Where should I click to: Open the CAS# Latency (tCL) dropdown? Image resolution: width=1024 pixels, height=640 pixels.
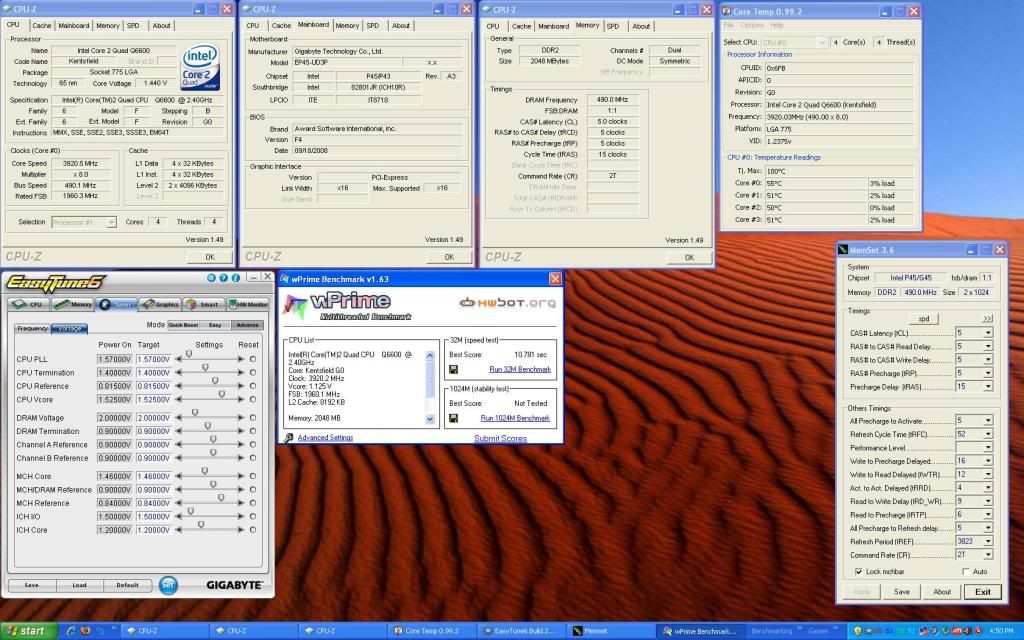(x=987, y=333)
